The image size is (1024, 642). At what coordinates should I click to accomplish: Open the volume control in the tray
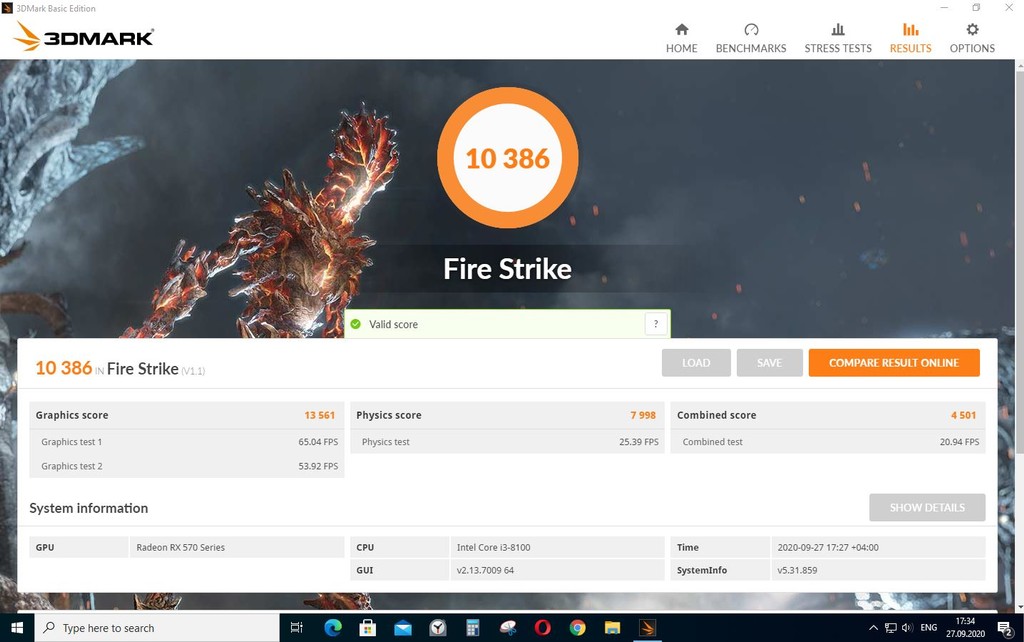click(x=907, y=628)
